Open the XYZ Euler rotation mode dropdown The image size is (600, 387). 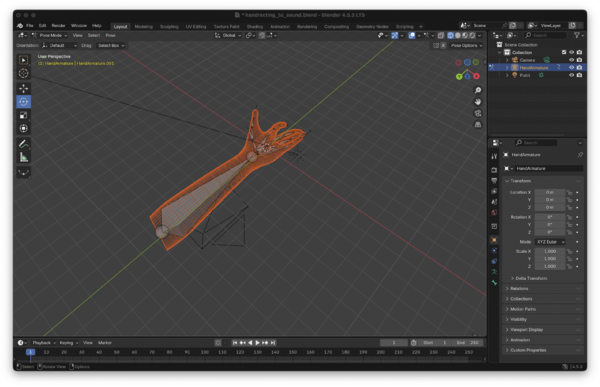(x=550, y=242)
